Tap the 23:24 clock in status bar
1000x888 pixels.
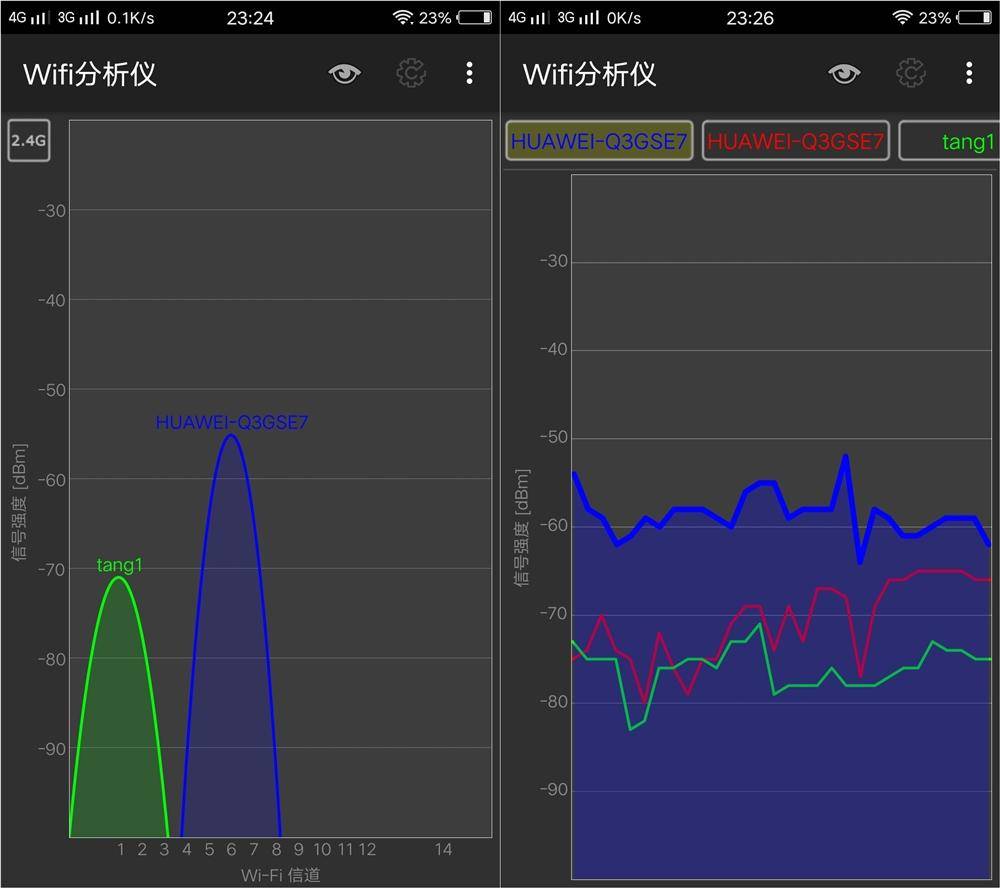click(250, 18)
